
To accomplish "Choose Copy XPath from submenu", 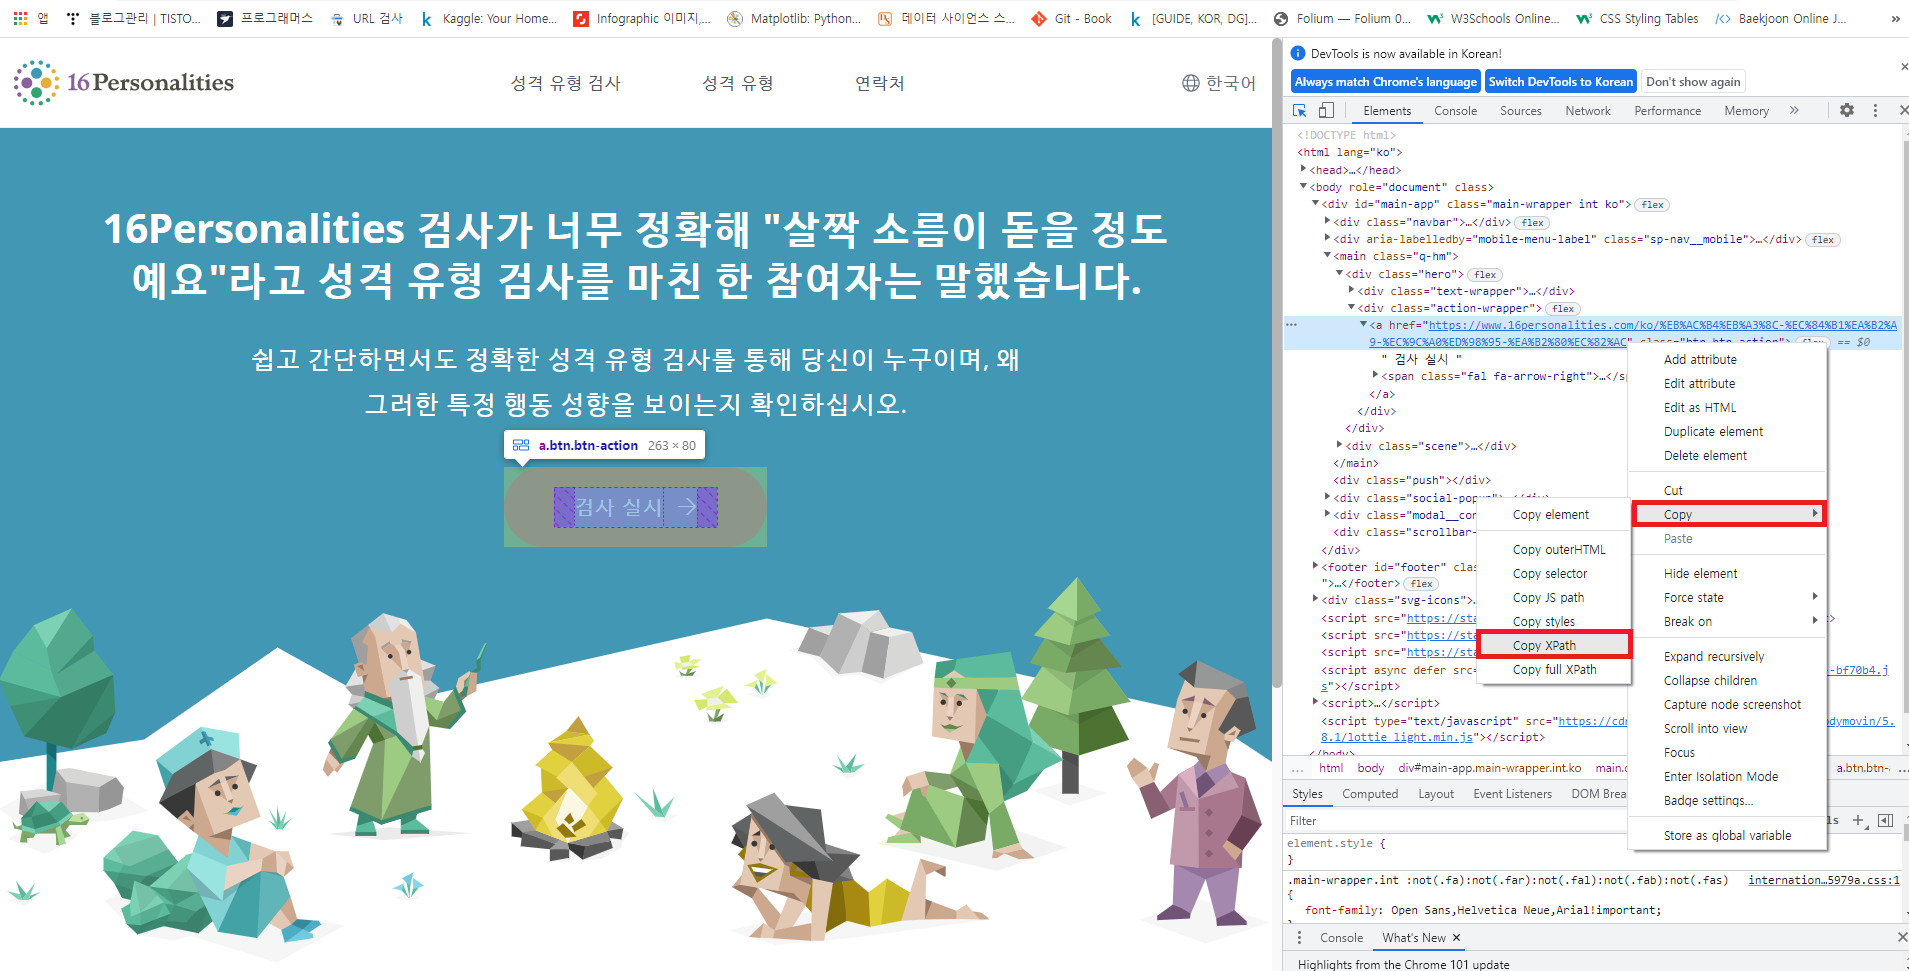I will tap(1554, 645).
